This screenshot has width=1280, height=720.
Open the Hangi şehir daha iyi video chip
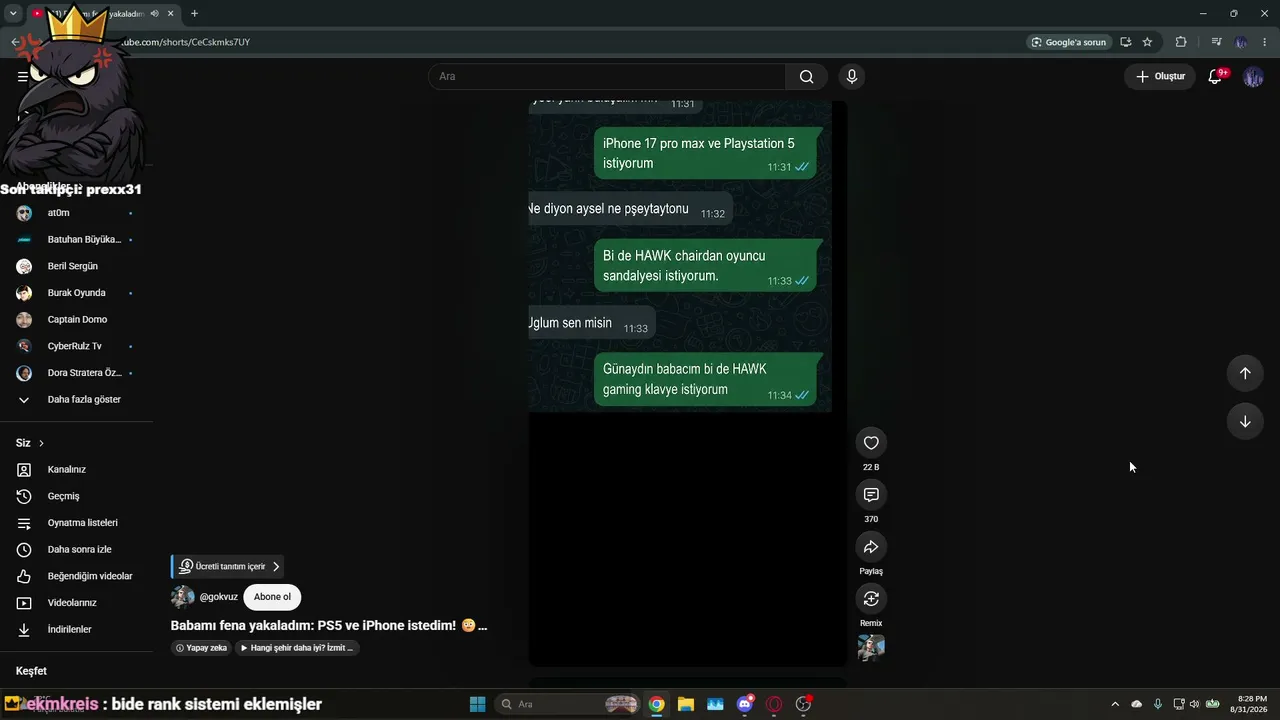coord(297,648)
